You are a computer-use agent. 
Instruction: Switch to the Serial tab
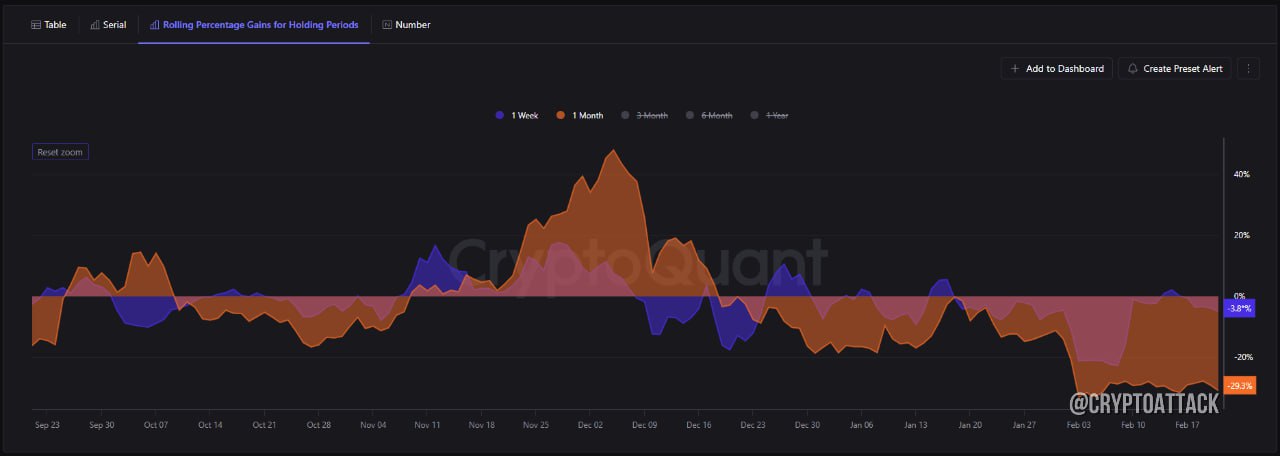pyautogui.click(x=108, y=24)
